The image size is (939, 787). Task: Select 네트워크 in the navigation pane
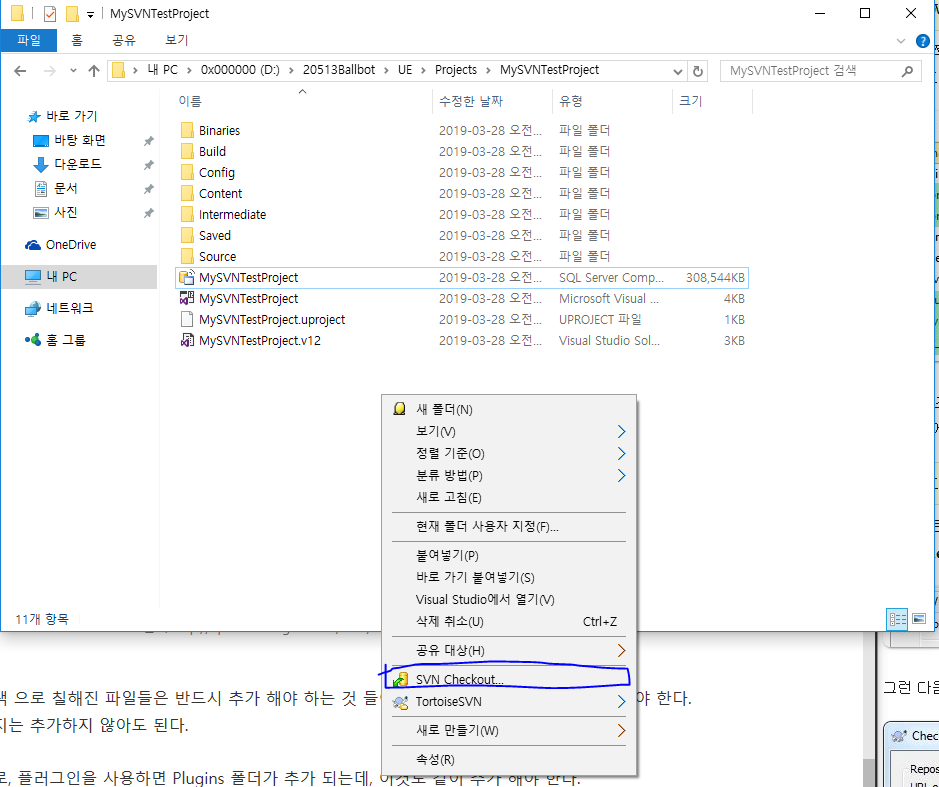click(x=70, y=308)
